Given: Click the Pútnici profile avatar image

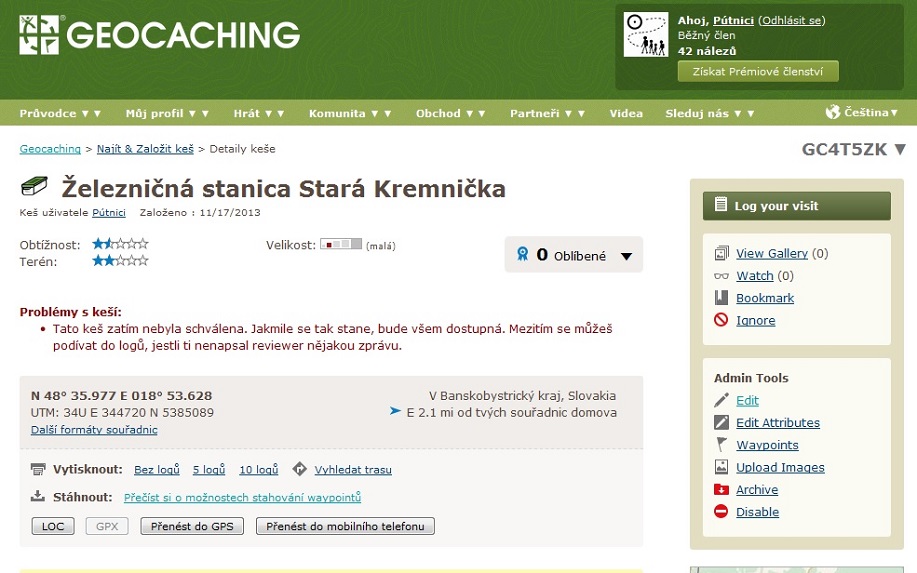Looking at the screenshot, I should pos(646,35).
